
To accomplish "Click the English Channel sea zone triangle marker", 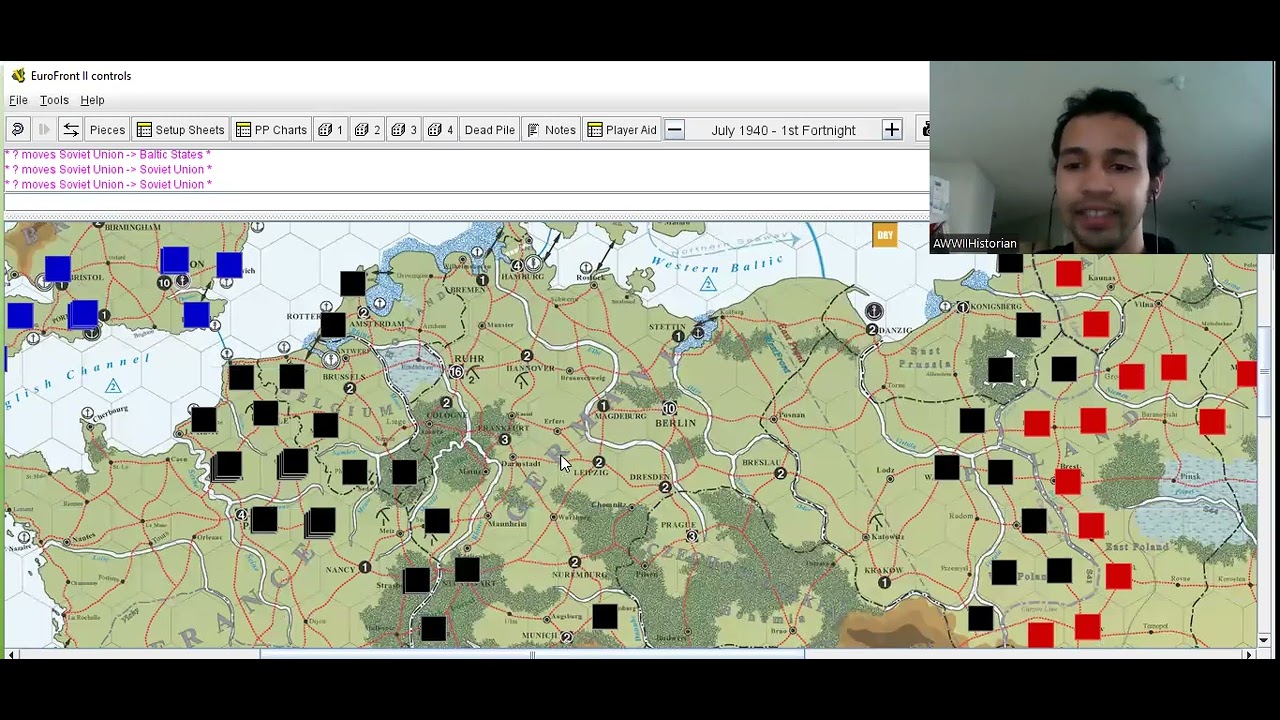I will [113, 386].
